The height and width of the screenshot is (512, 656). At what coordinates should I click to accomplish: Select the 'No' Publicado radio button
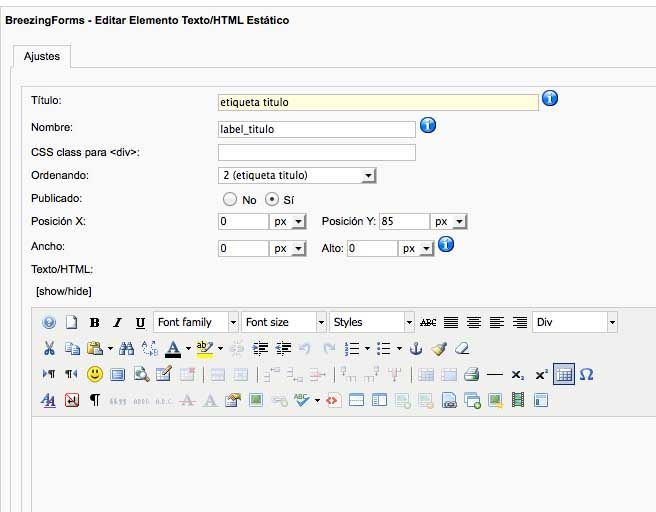(230, 199)
